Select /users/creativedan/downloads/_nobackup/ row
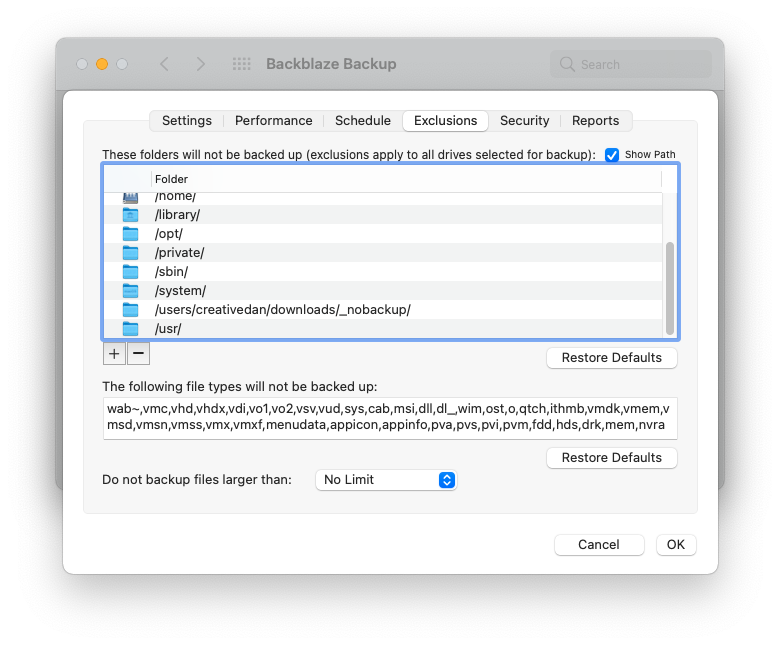 point(383,310)
